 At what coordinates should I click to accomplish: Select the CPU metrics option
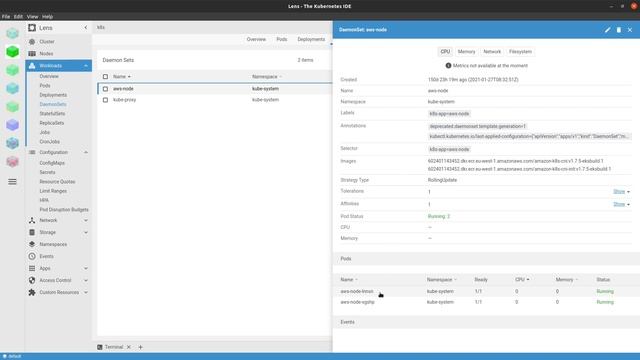click(x=445, y=52)
